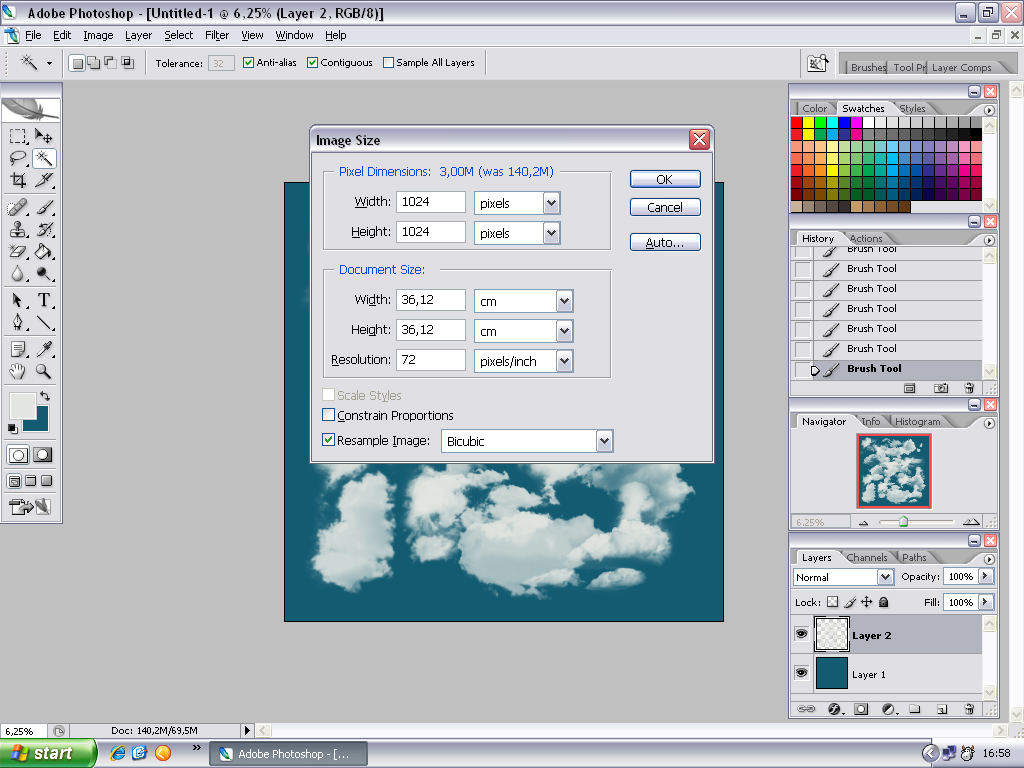Click Adobe Photoshop taskbar button
This screenshot has height=768, width=1024.
click(x=288, y=754)
